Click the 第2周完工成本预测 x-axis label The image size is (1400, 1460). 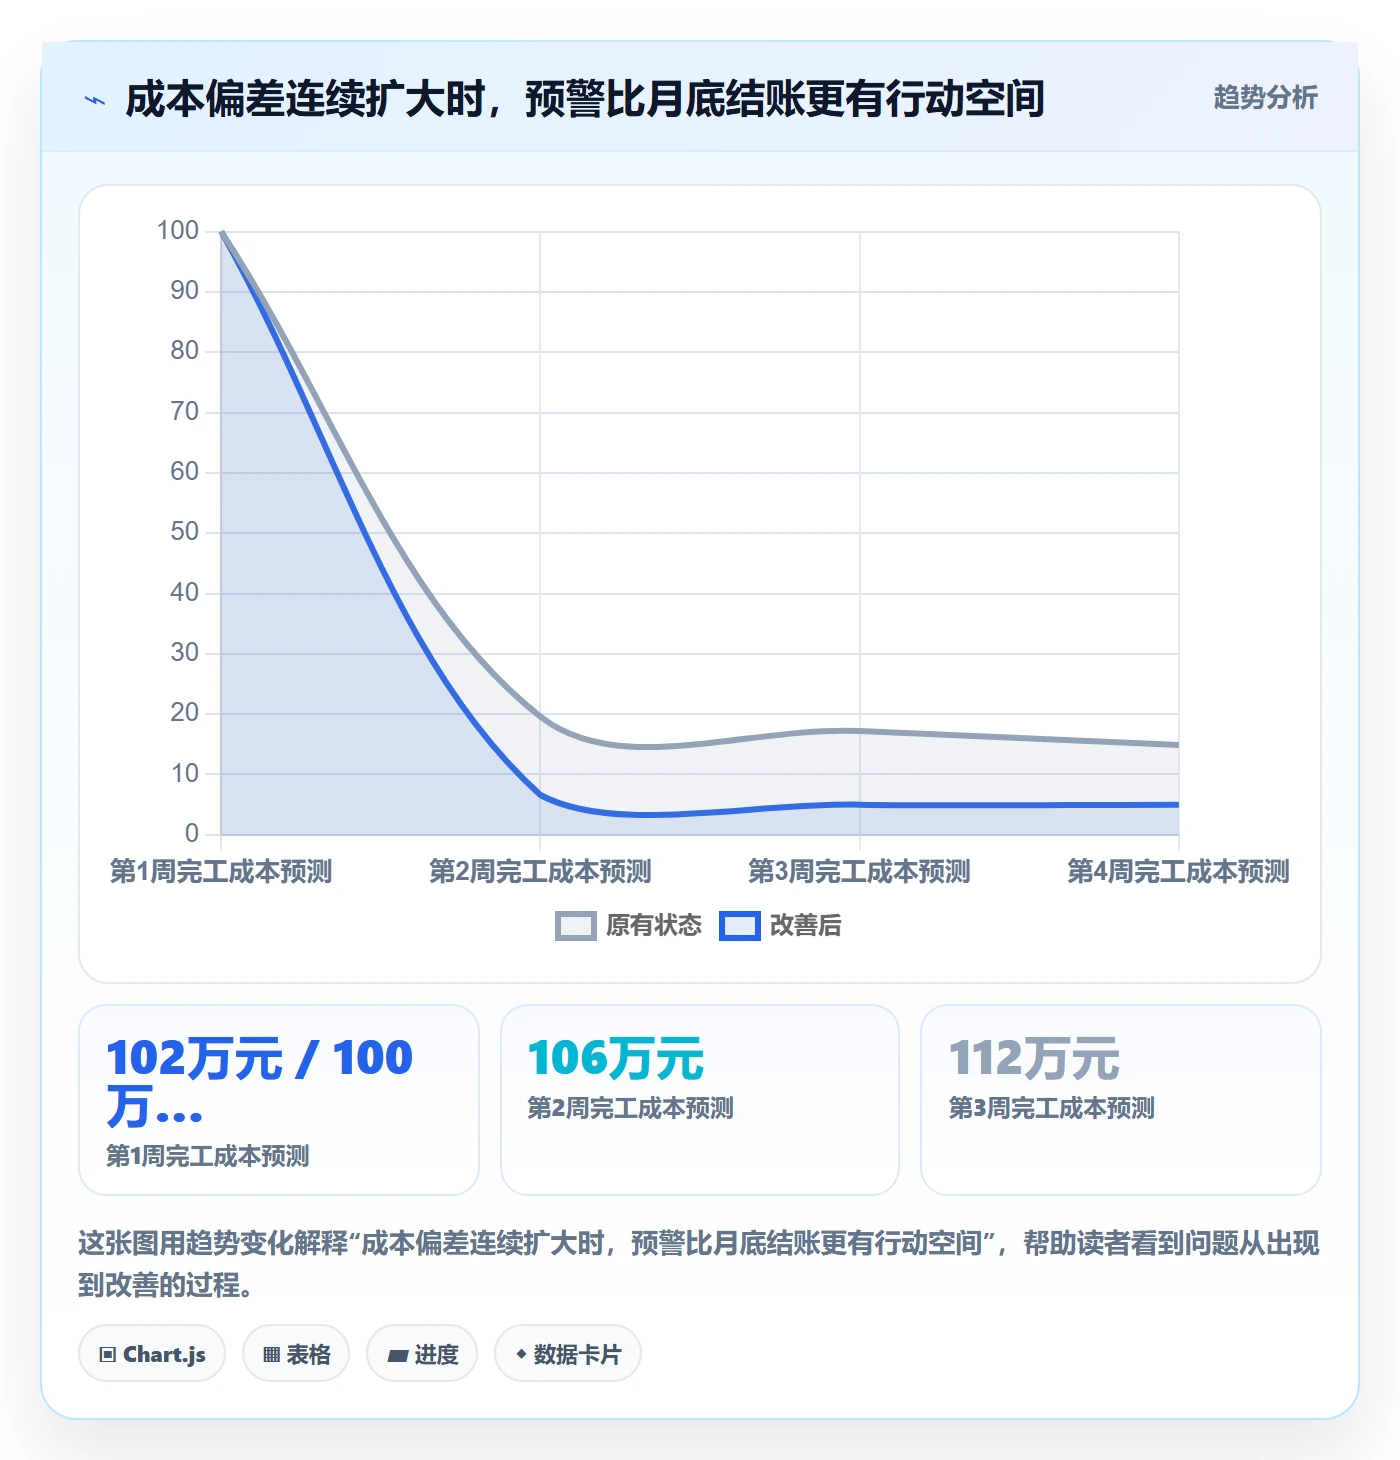click(x=540, y=872)
